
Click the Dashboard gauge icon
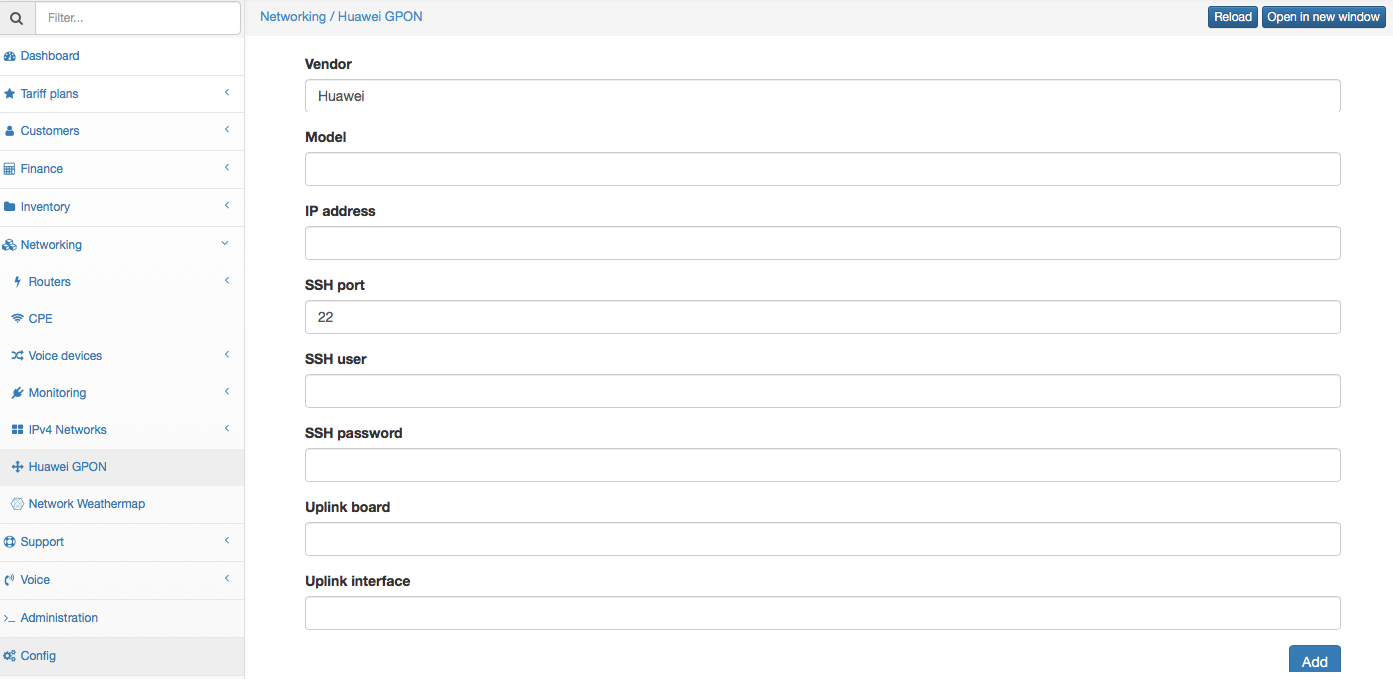pyautogui.click(x=10, y=56)
